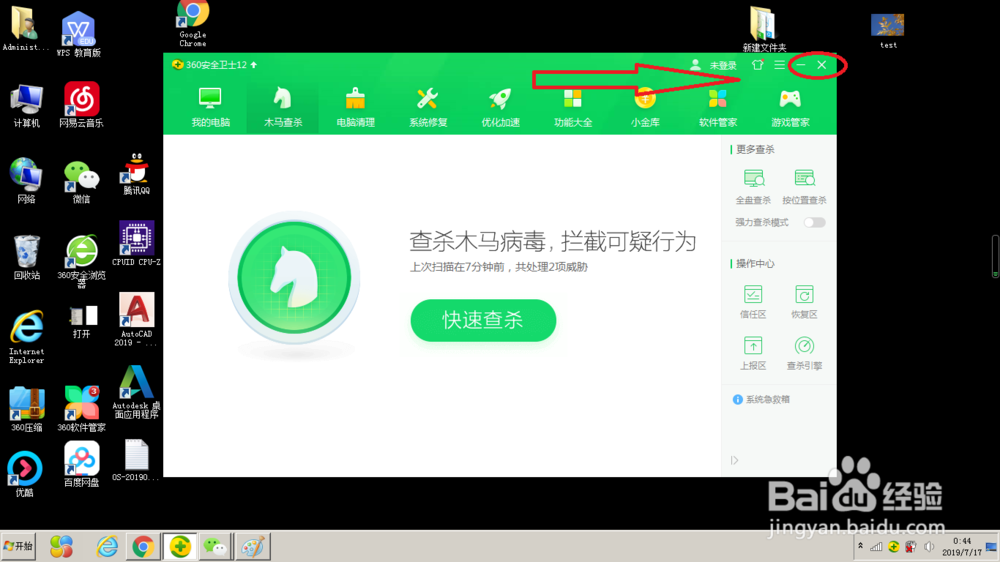Open the 系统急救箱 link
The image size is (1000, 562).
pos(761,399)
